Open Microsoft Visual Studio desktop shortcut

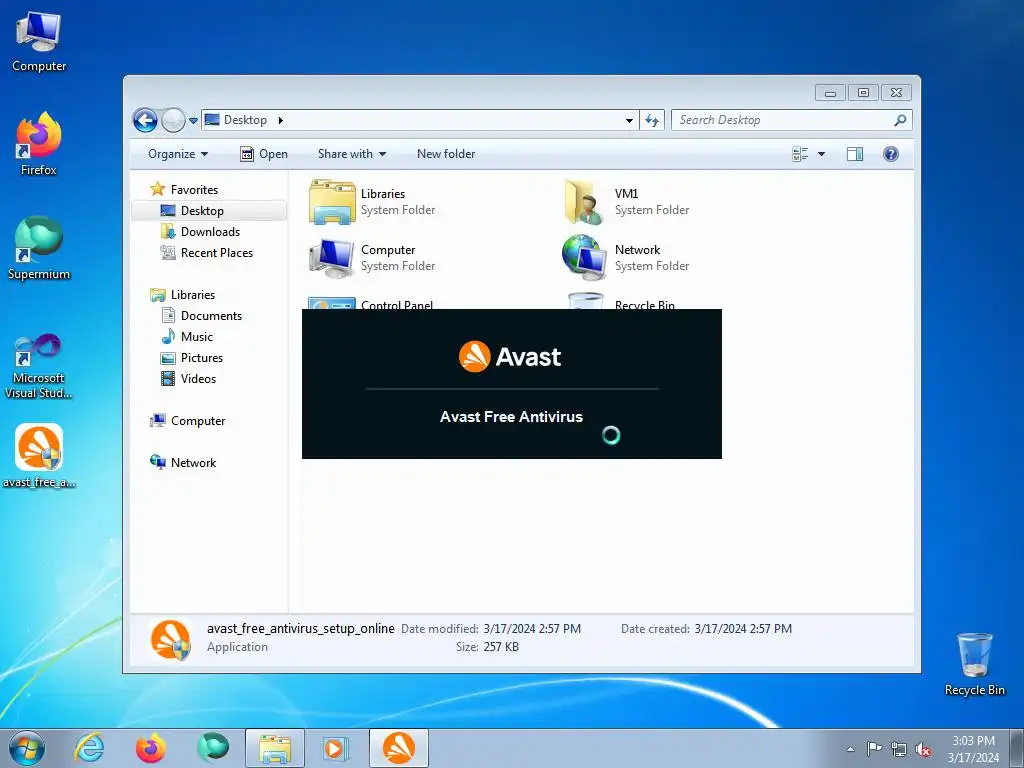tap(39, 366)
